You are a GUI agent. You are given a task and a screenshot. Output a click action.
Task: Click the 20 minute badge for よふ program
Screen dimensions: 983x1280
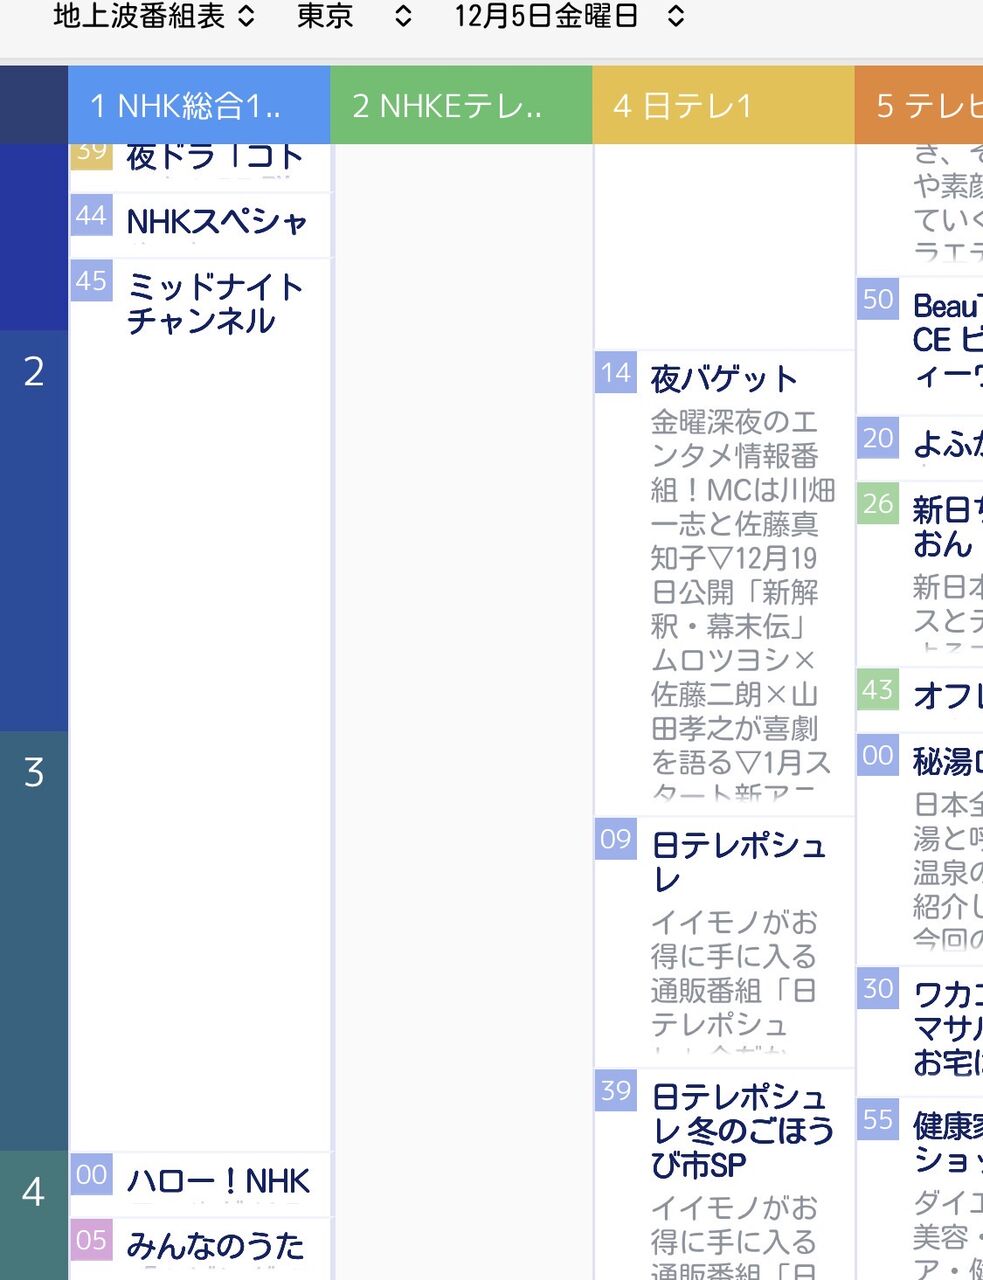click(x=878, y=438)
